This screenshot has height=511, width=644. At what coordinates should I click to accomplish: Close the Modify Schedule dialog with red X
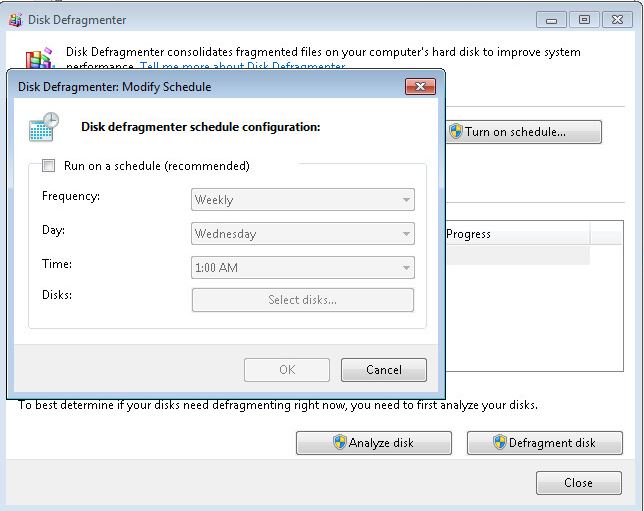point(420,87)
